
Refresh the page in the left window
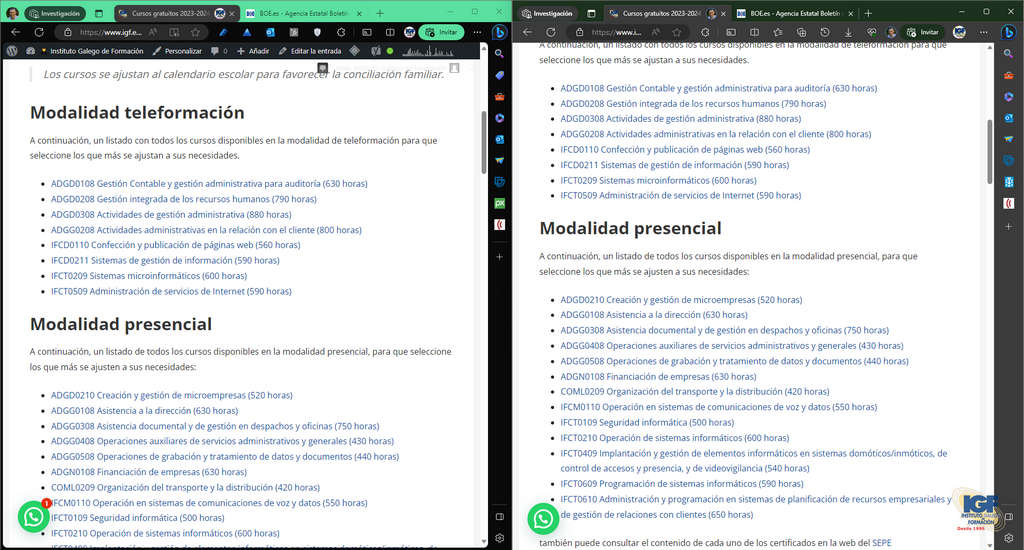[41, 32]
